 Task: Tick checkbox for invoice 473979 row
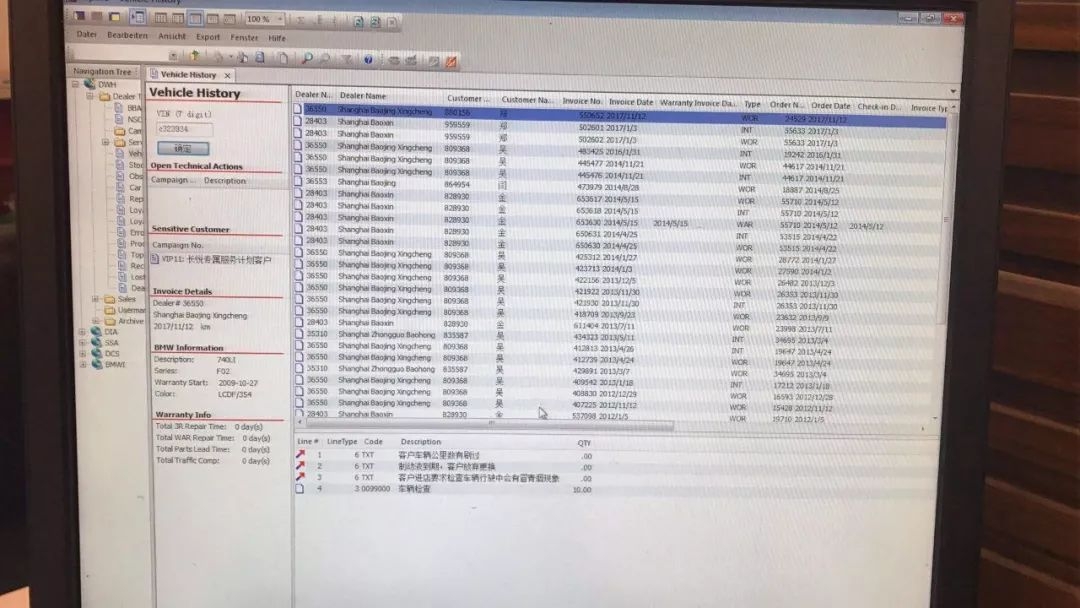point(298,182)
